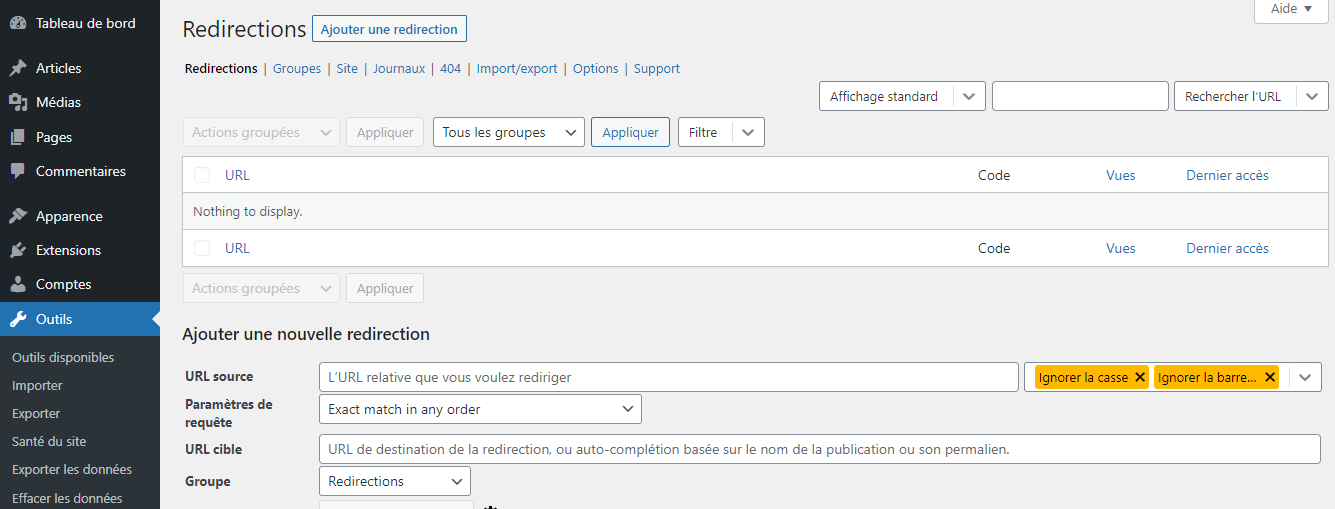This screenshot has width=1335, height=509.
Task: Click the URL source input field
Action: click(668, 377)
